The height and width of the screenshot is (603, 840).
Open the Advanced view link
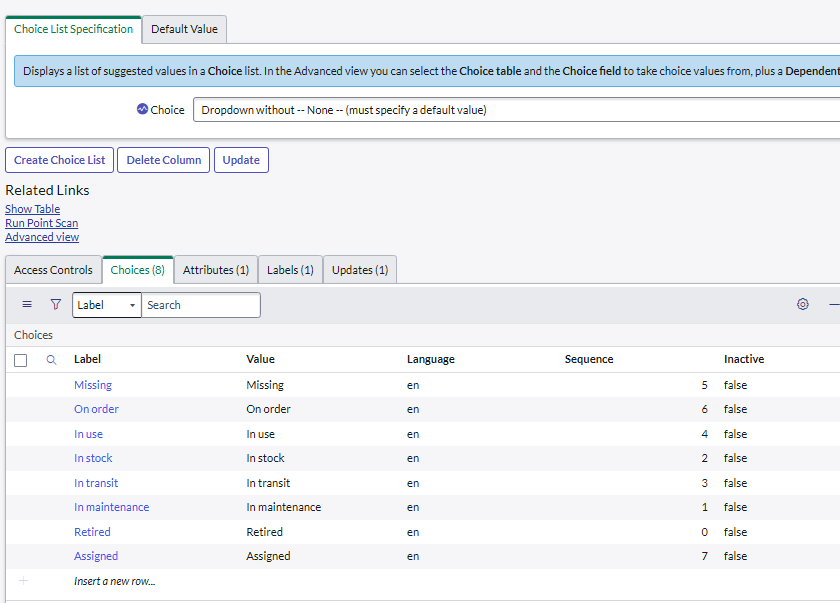42,237
